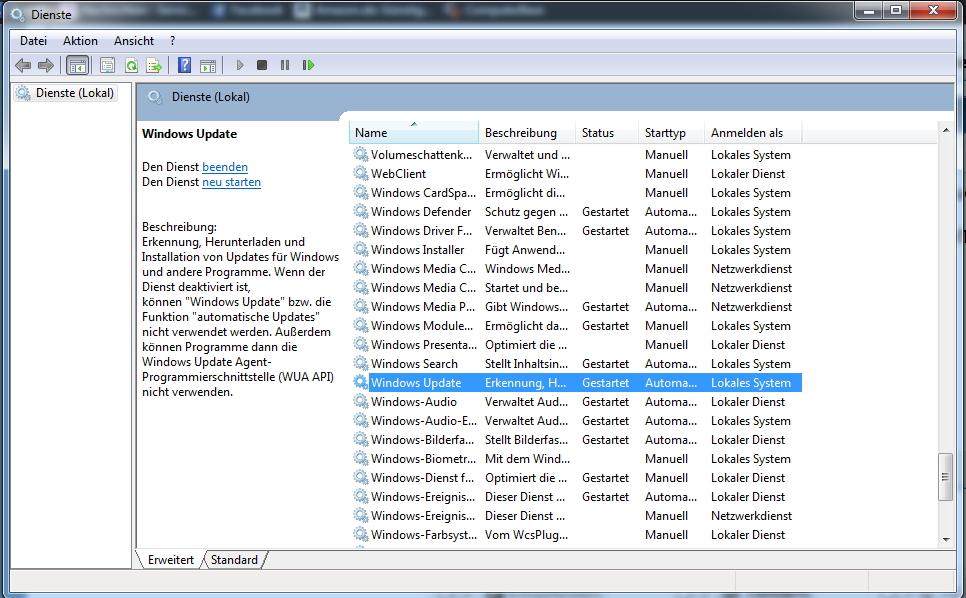This screenshot has height=598, width=966.
Task: Switch to the Standard tab
Action: coord(234,560)
